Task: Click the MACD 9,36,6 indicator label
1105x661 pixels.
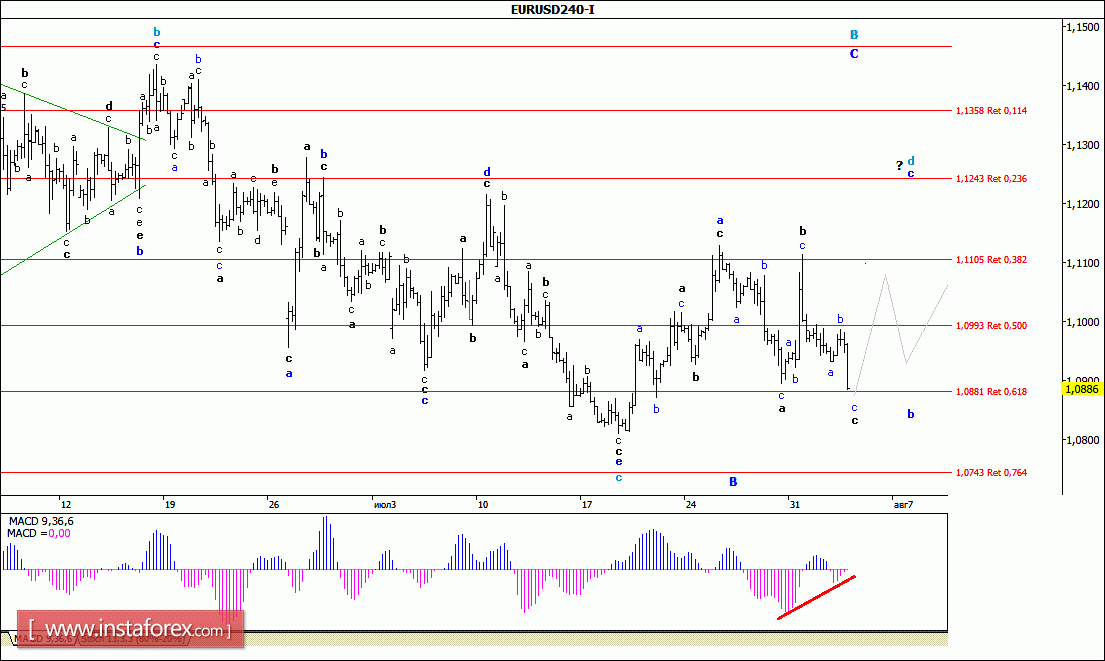Action: [42, 521]
